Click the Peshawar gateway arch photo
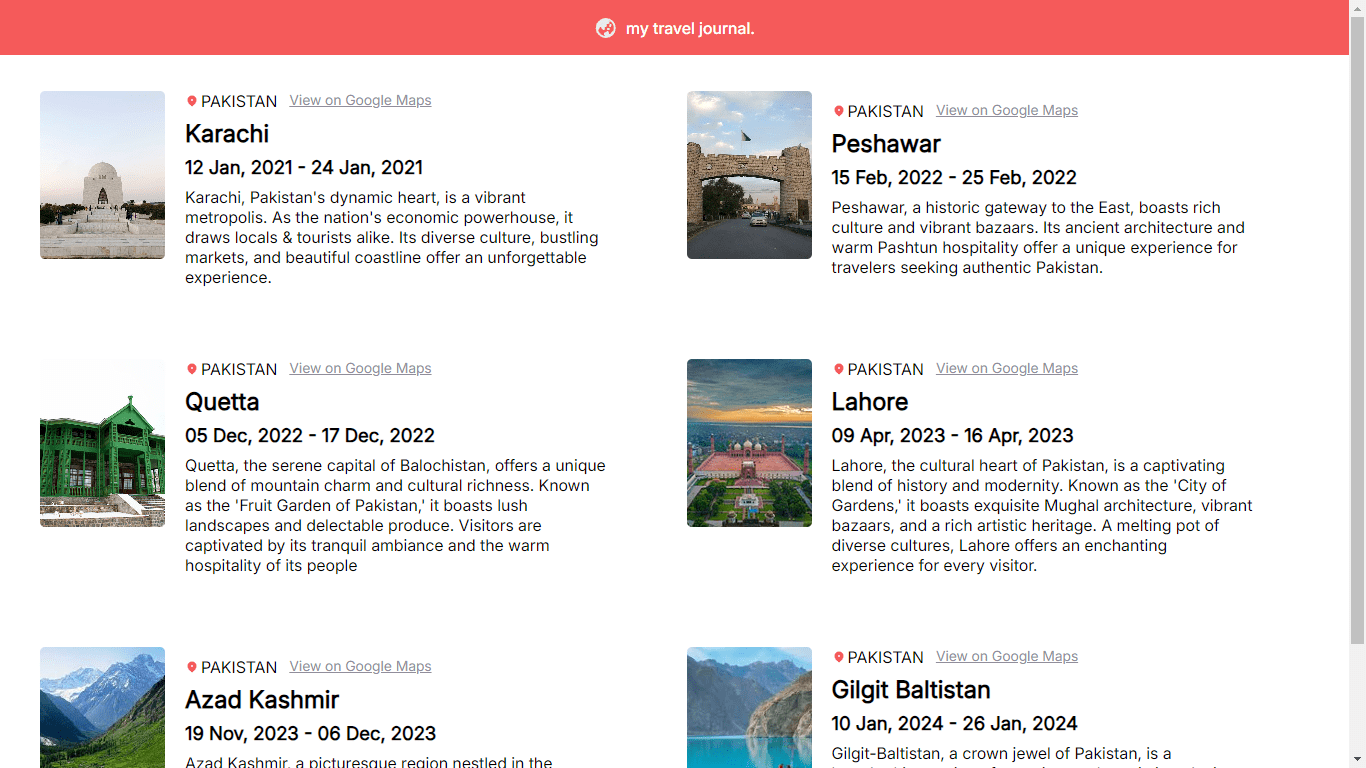Screen dimensions: 1366x768 (x=749, y=175)
